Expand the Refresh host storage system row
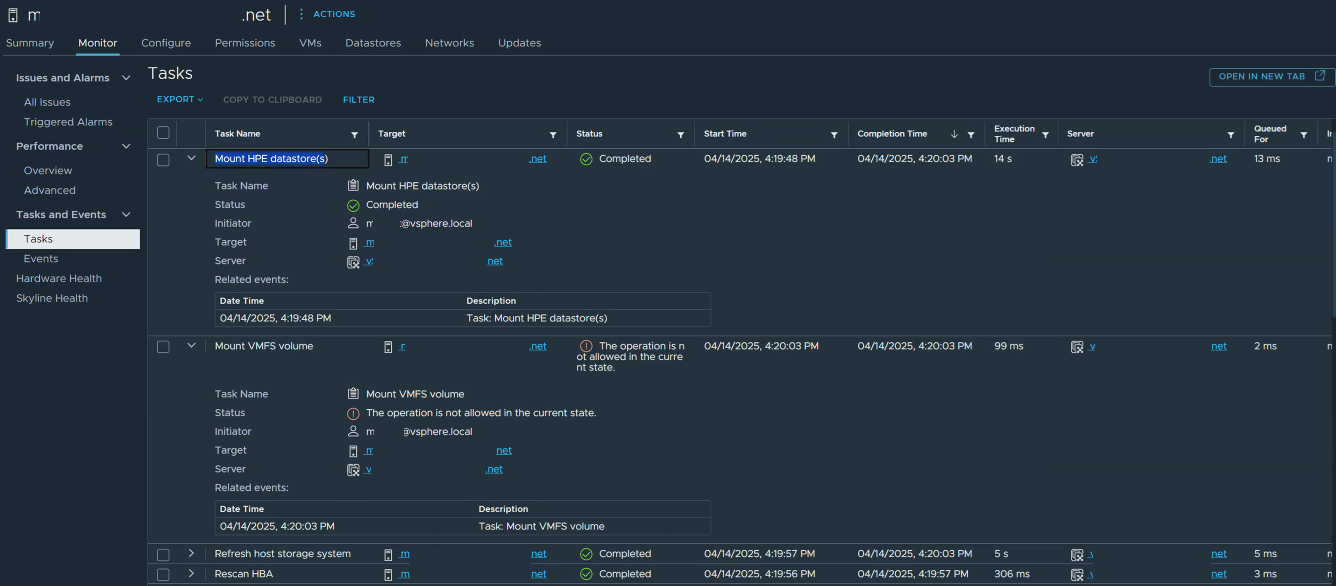The height and width of the screenshot is (586, 1336). [x=191, y=554]
